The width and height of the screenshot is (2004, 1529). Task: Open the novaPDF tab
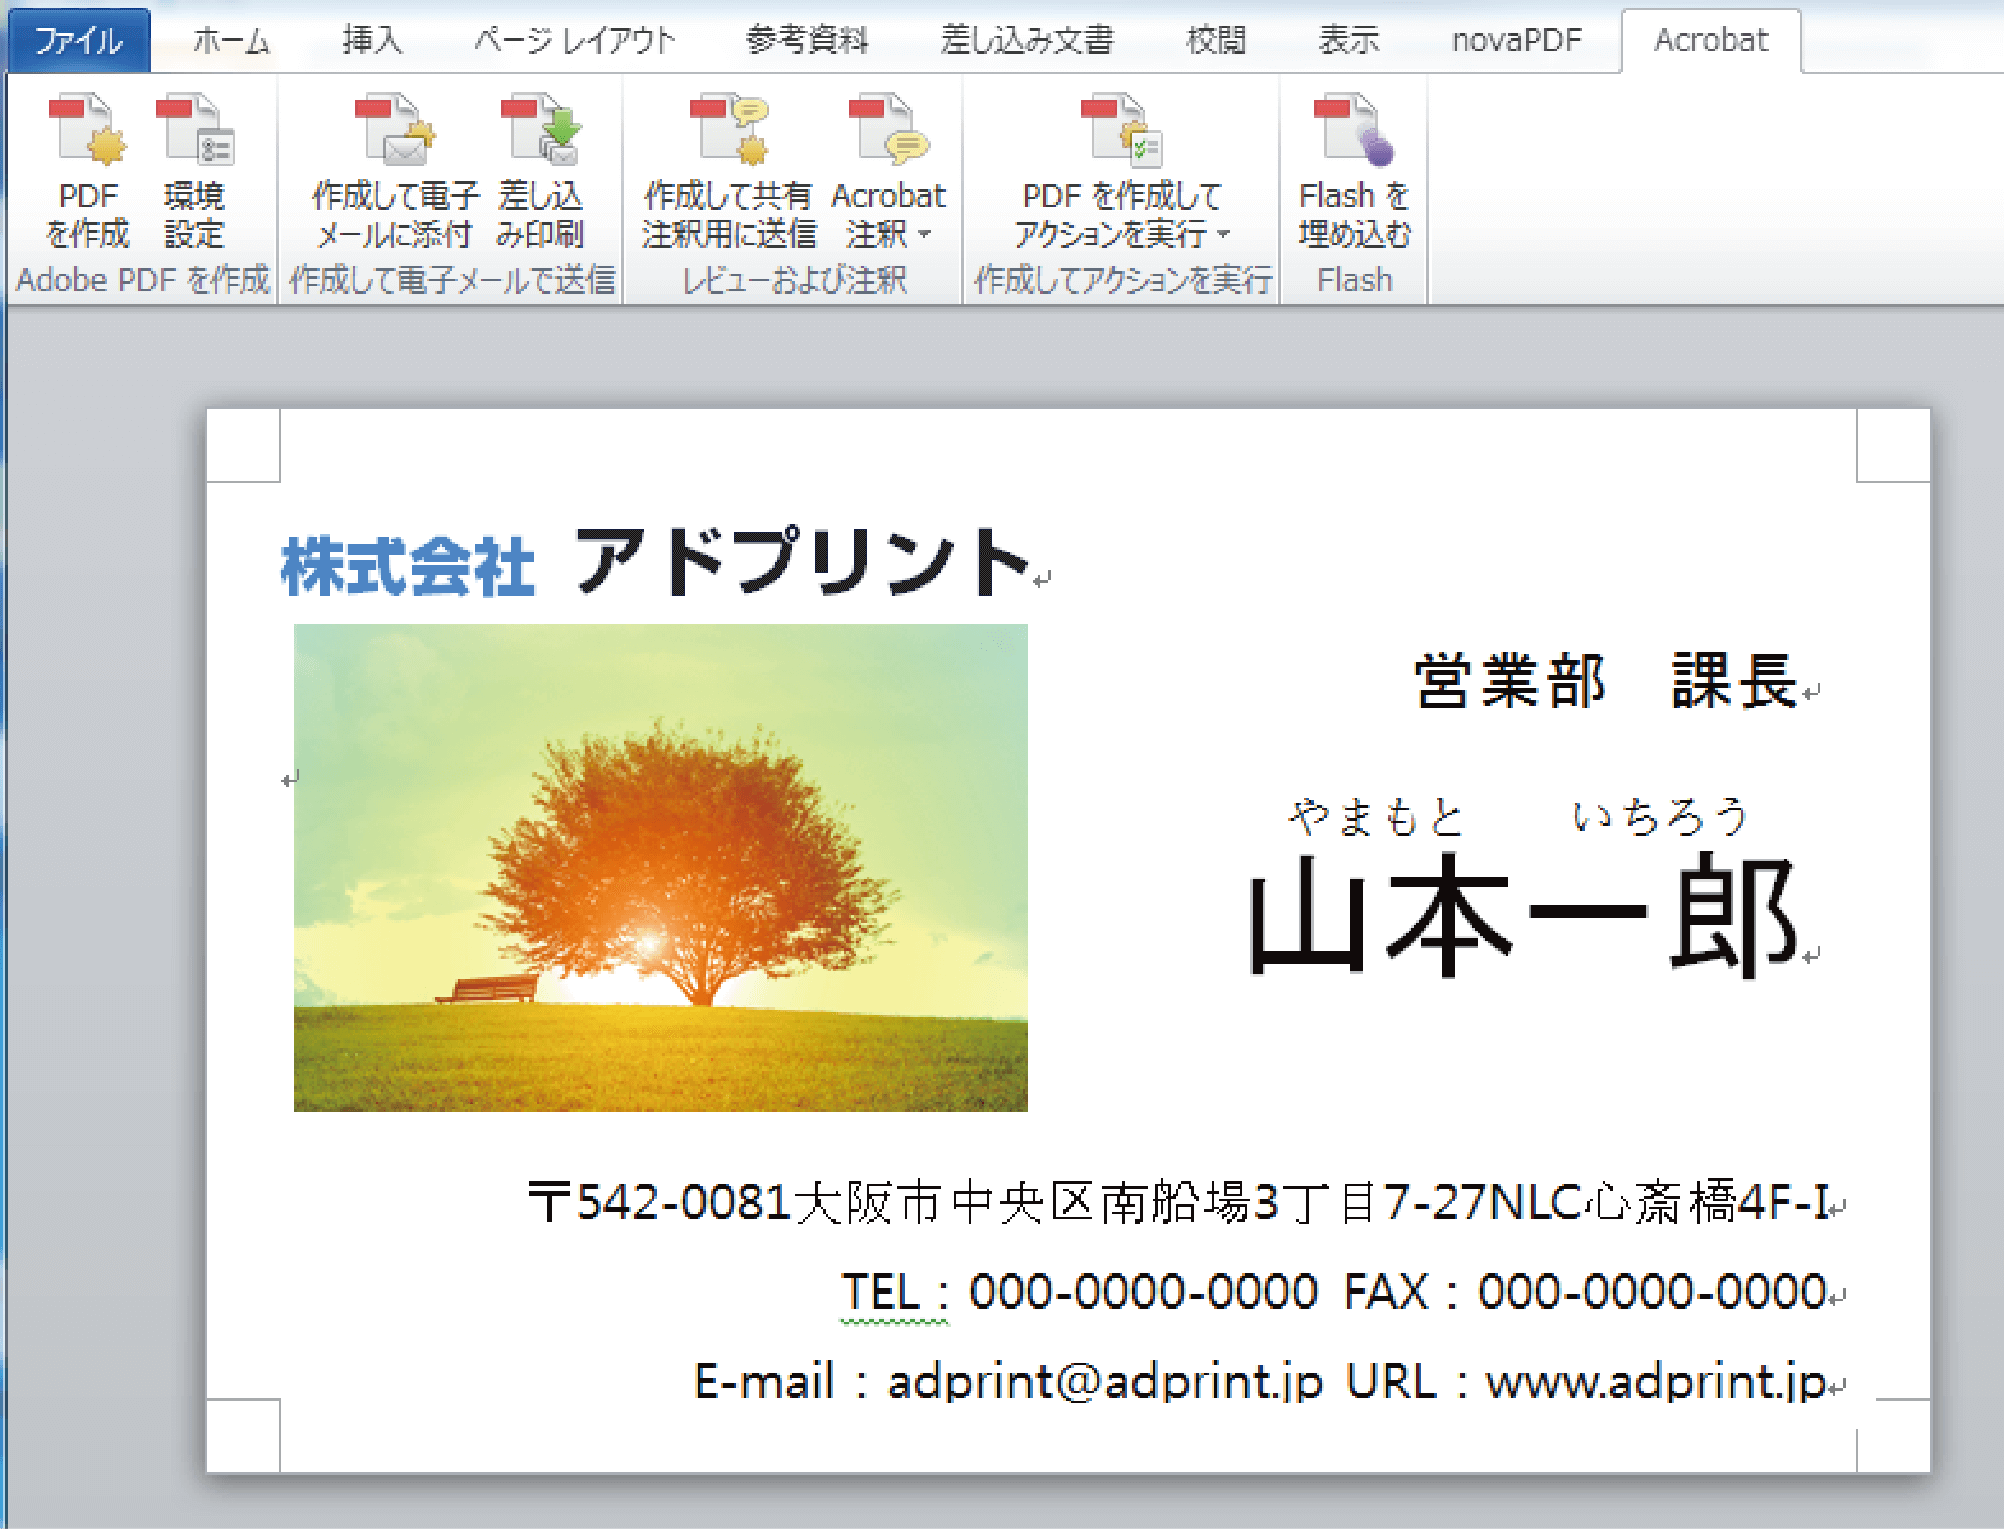coord(1516,41)
